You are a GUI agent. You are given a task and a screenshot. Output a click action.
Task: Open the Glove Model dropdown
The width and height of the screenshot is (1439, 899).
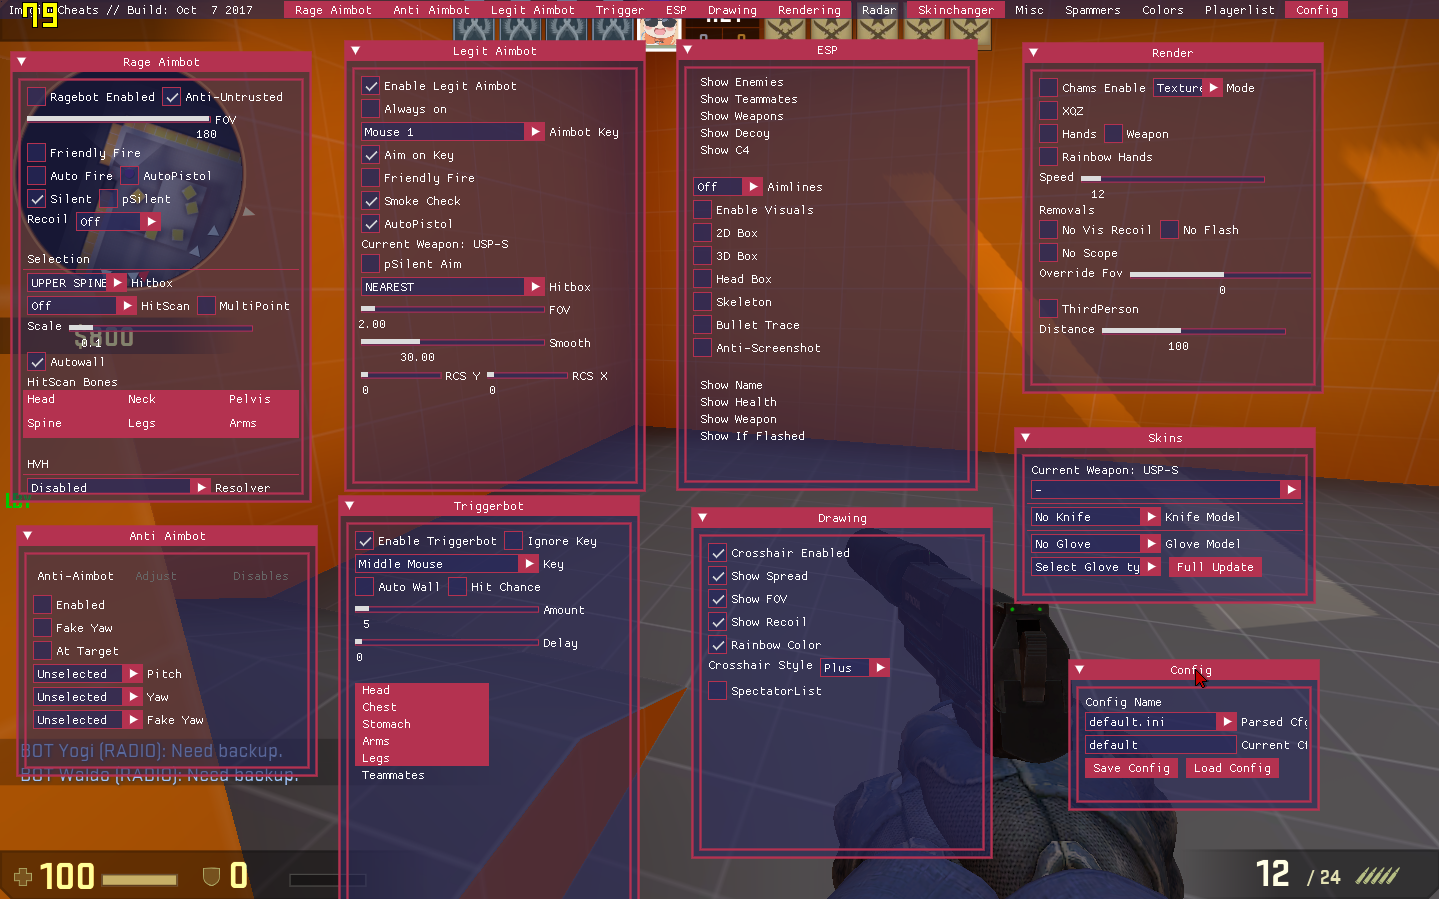click(x=1096, y=543)
